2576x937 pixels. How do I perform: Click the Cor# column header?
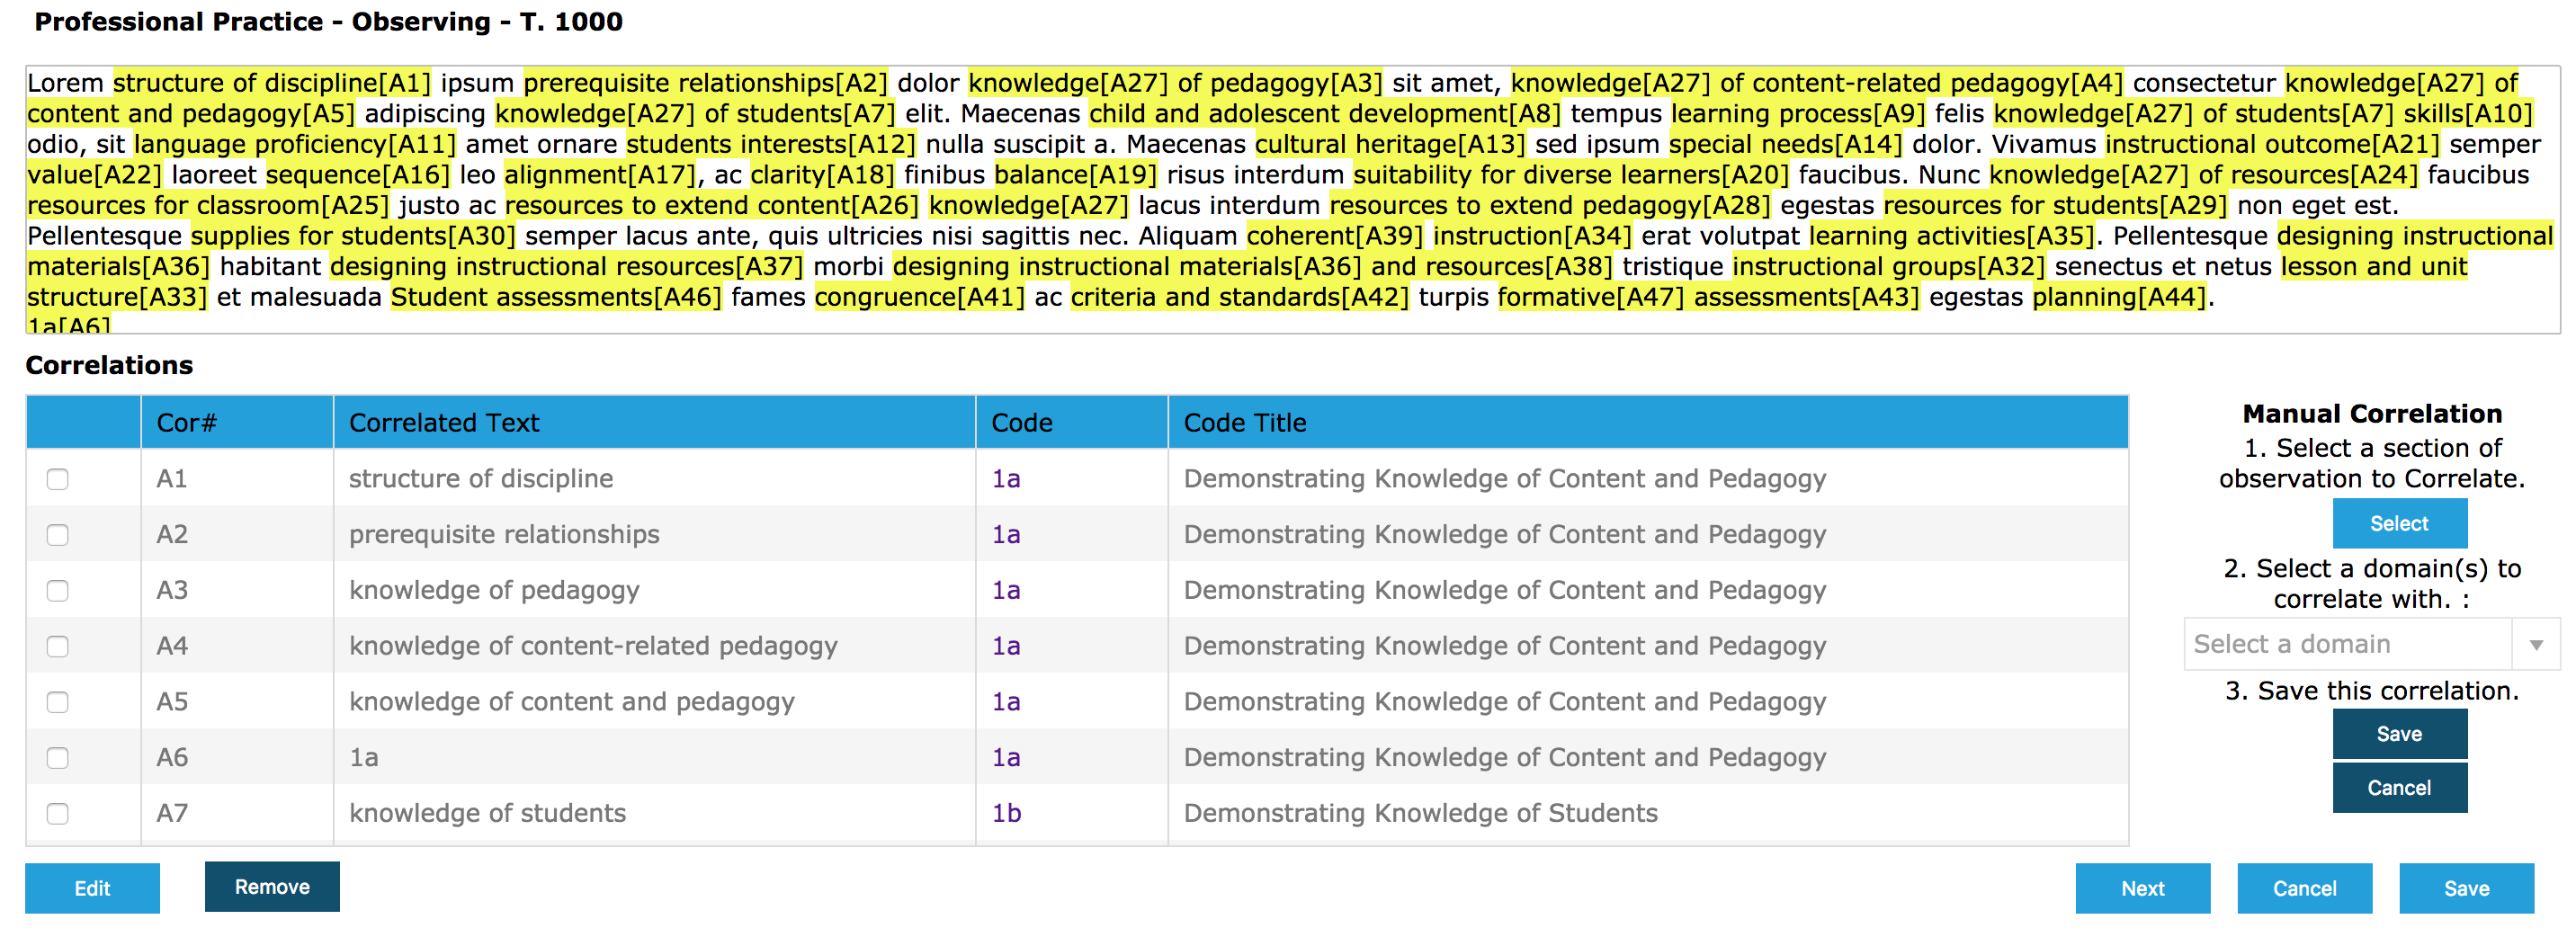237,423
